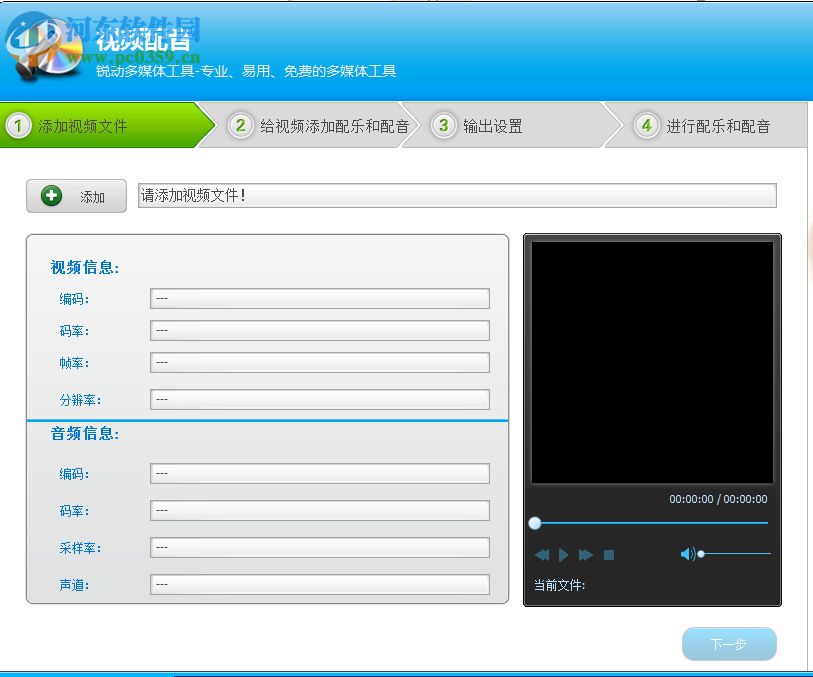The height and width of the screenshot is (677, 813).
Task: Click the volume slider handle
Action: pyautogui.click(x=701, y=554)
